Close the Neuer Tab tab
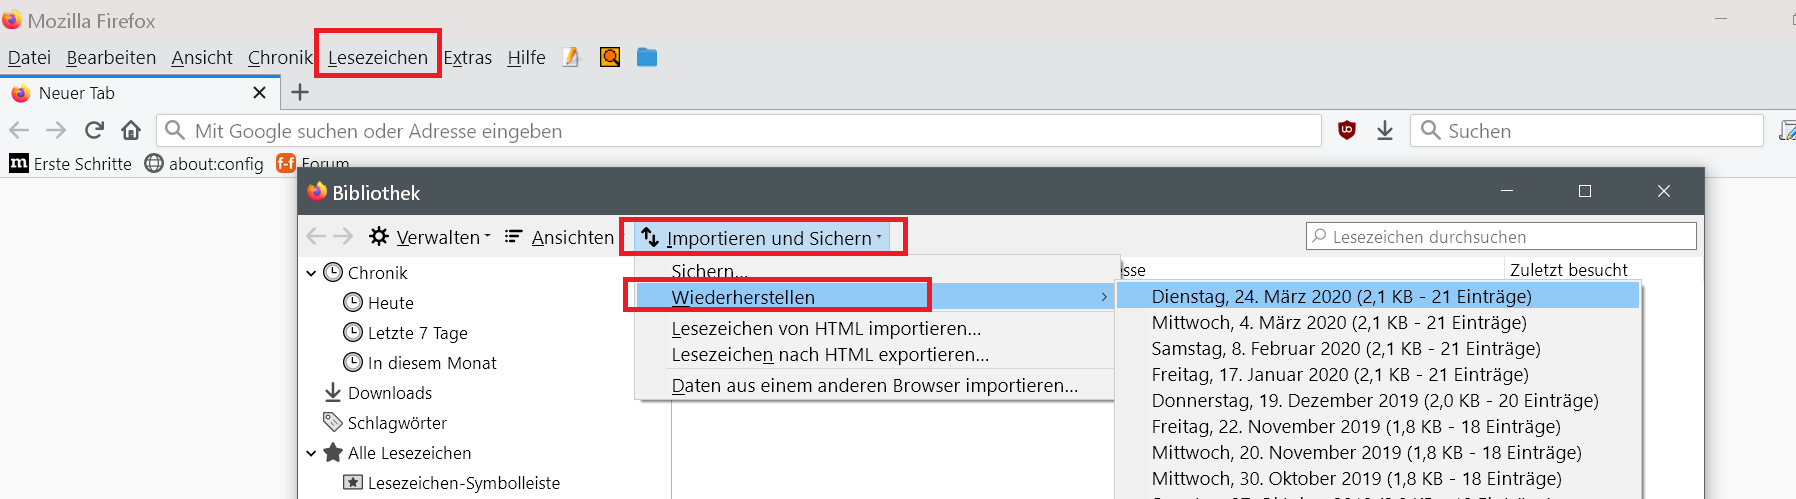 pos(259,93)
